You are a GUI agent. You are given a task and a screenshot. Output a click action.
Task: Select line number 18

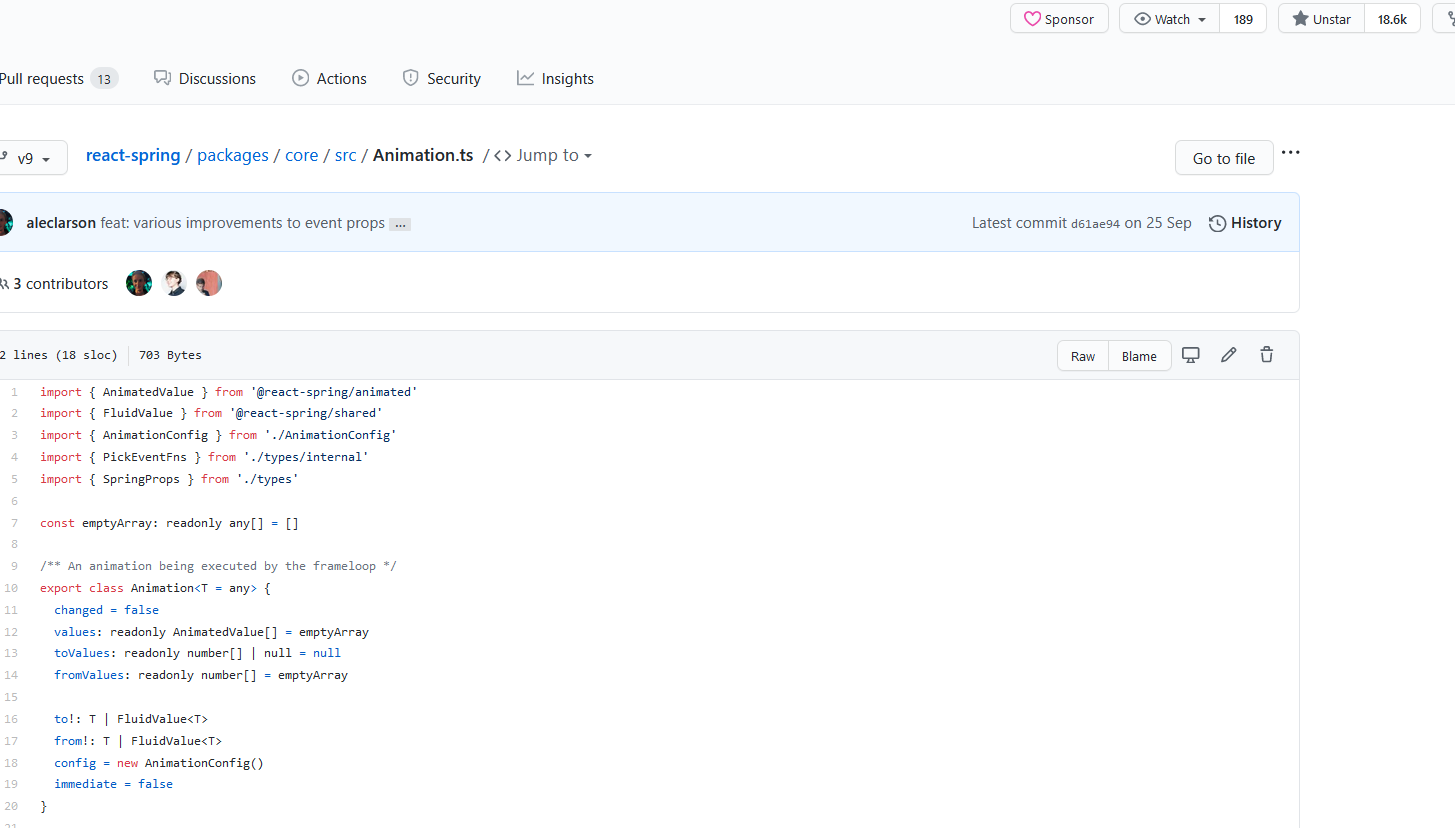[12, 763]
